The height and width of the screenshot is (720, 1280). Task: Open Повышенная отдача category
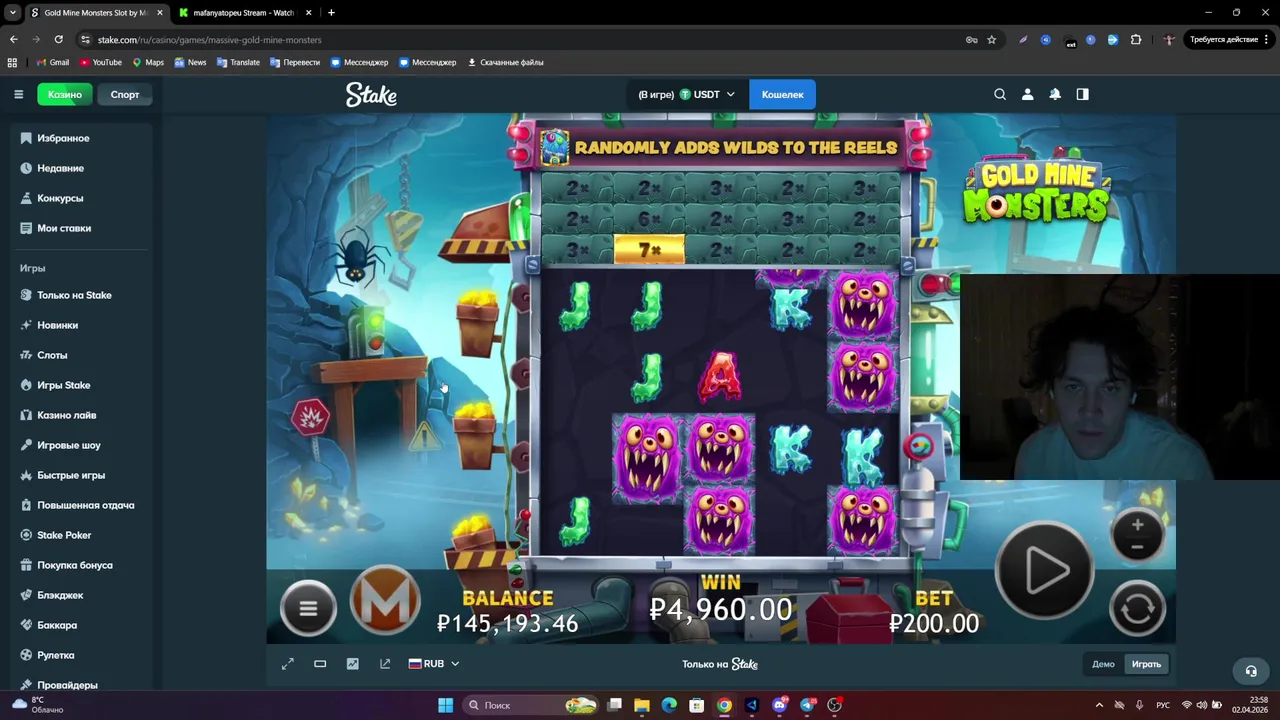[80, 505]
